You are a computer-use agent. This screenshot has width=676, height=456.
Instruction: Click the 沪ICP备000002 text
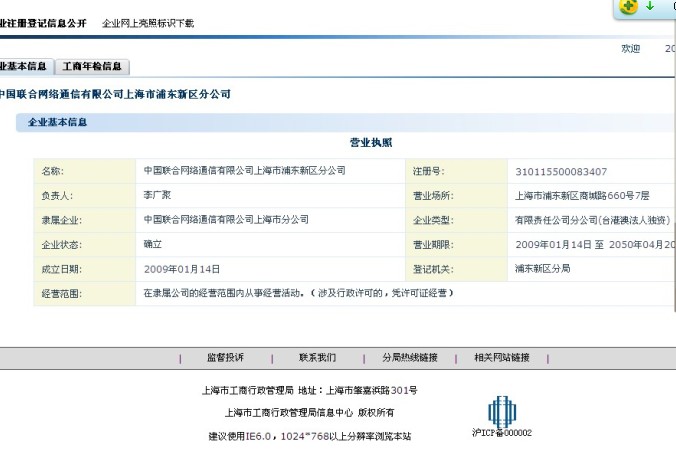[x=502, y=432]
